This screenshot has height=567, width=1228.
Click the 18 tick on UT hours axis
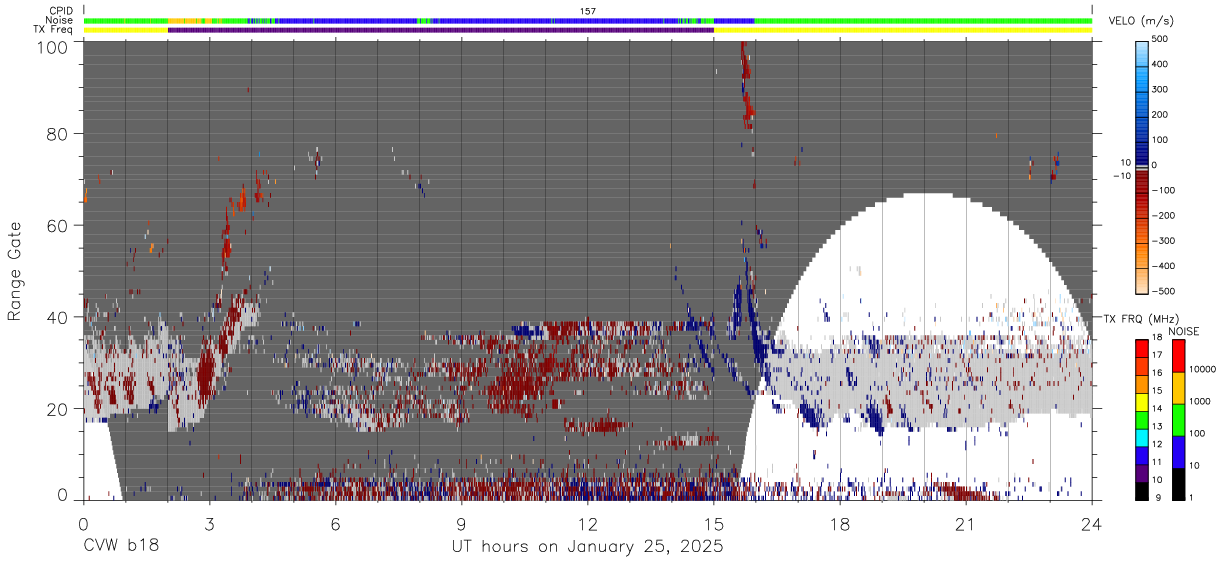tap(840, 523)
